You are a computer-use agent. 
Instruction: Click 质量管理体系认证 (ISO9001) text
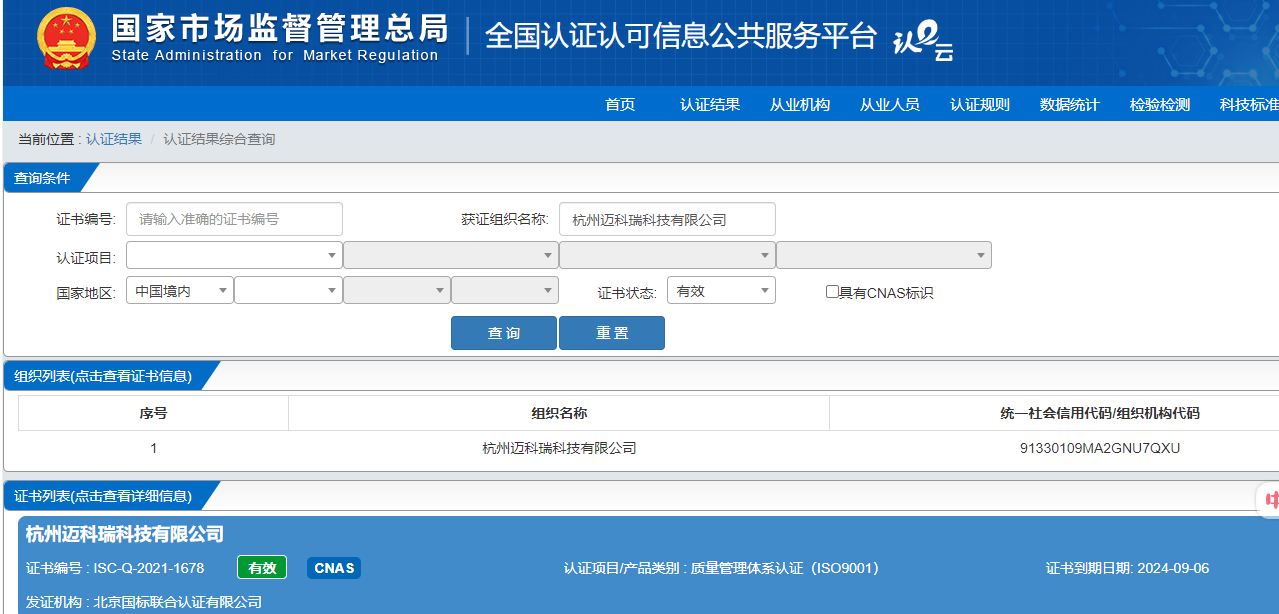(785, 568)
